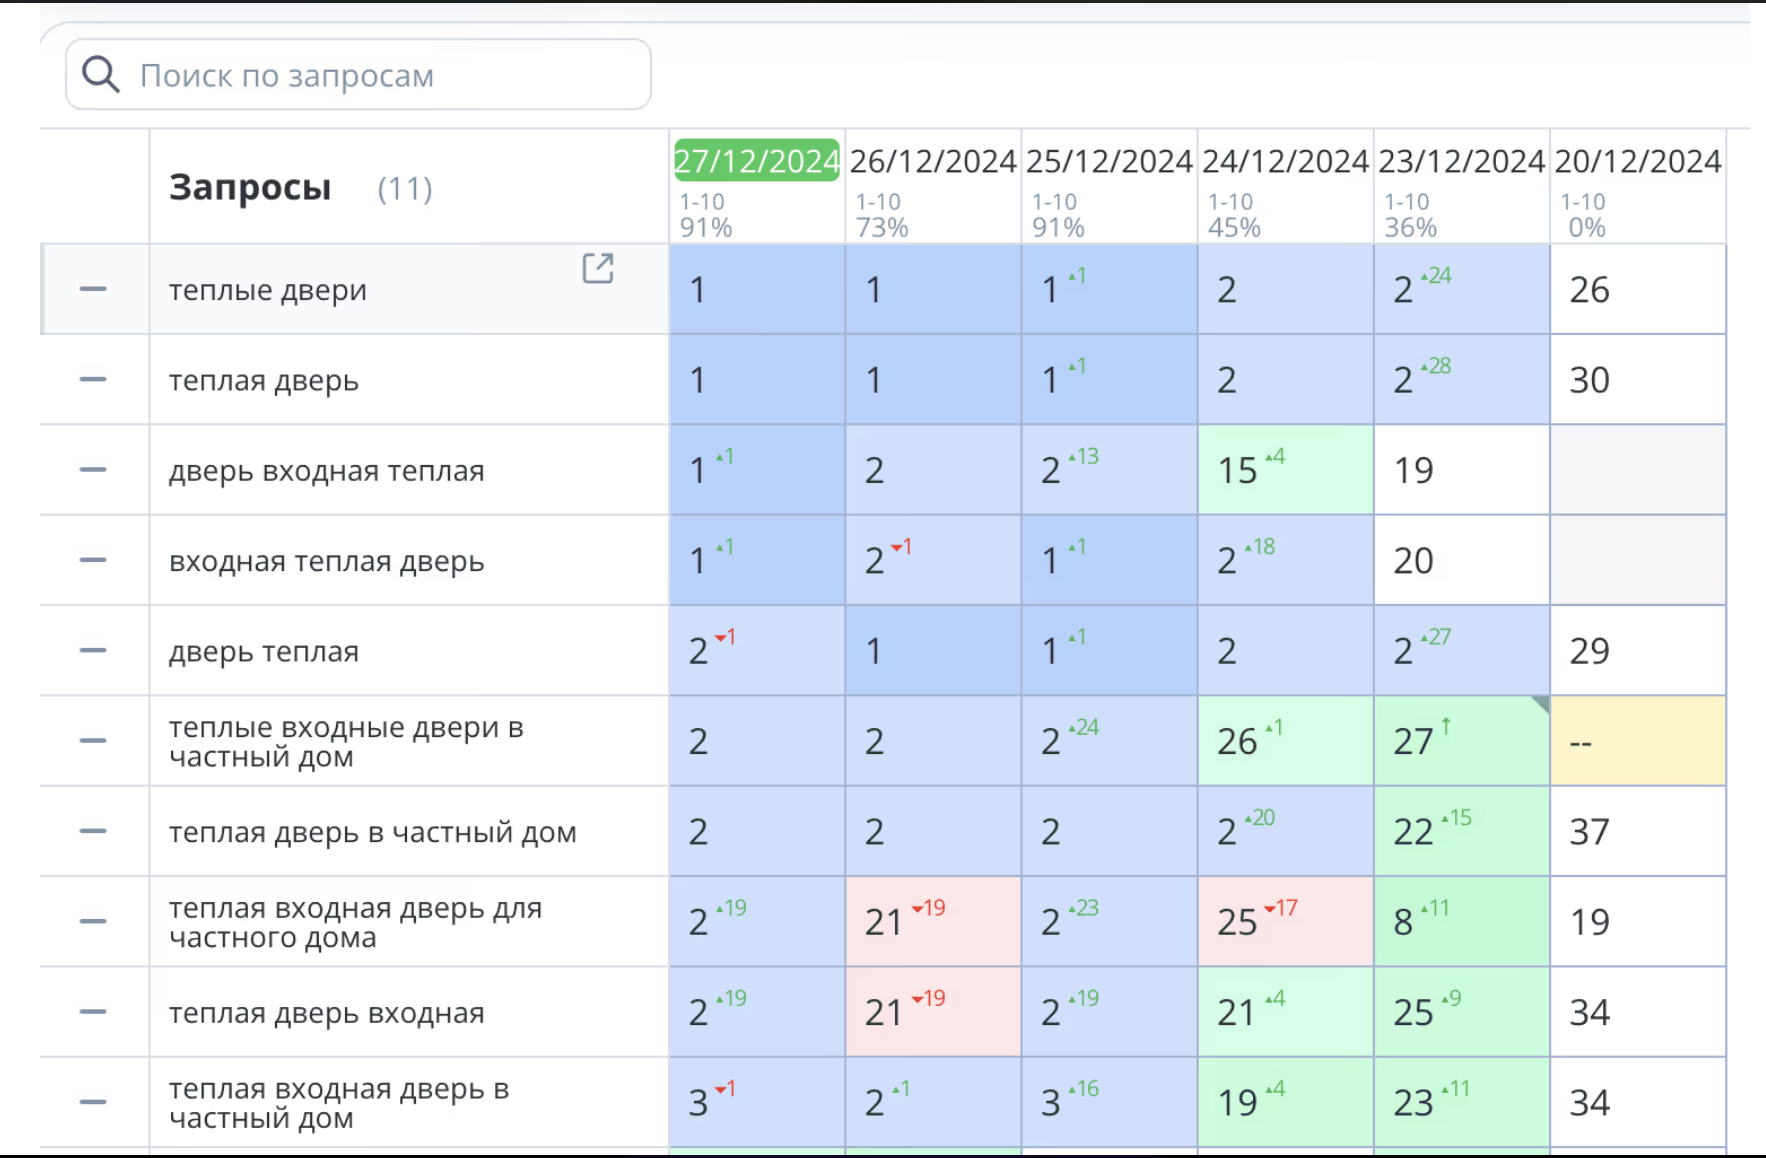
Task: Click the search magnifier icon
Action: point(101,74)
